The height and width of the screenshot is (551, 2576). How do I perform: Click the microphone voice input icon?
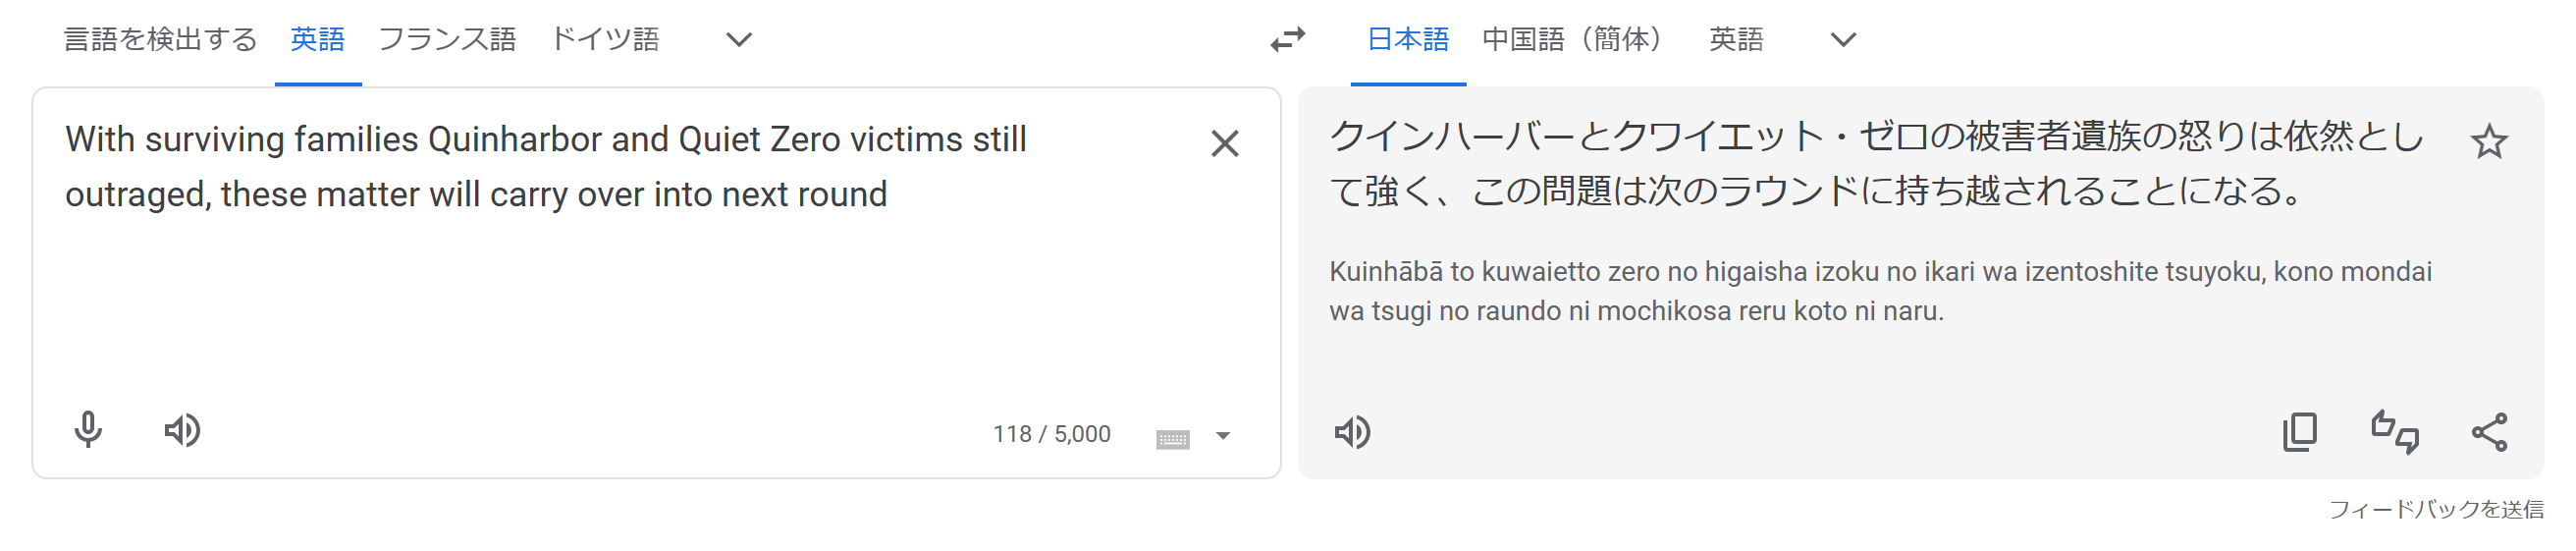point(88,430)
